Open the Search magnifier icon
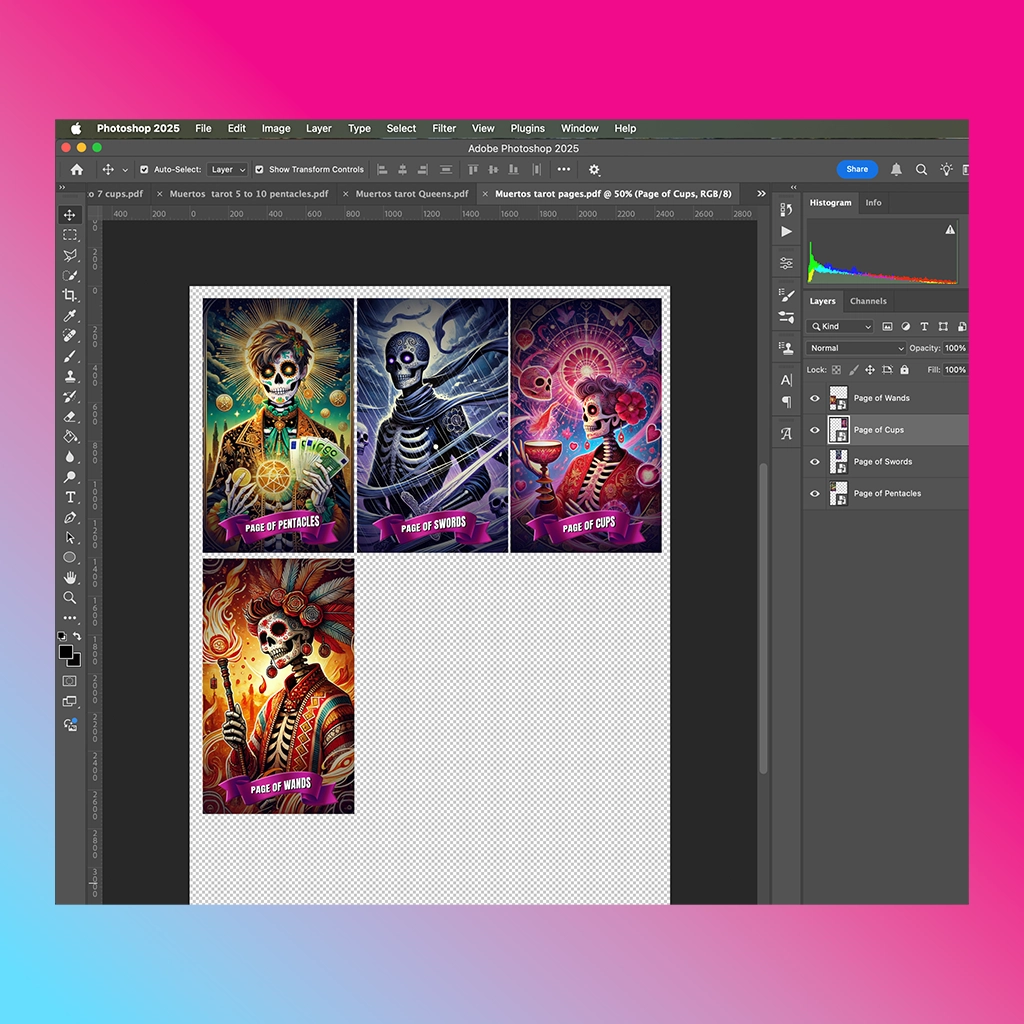 [921, 170]
